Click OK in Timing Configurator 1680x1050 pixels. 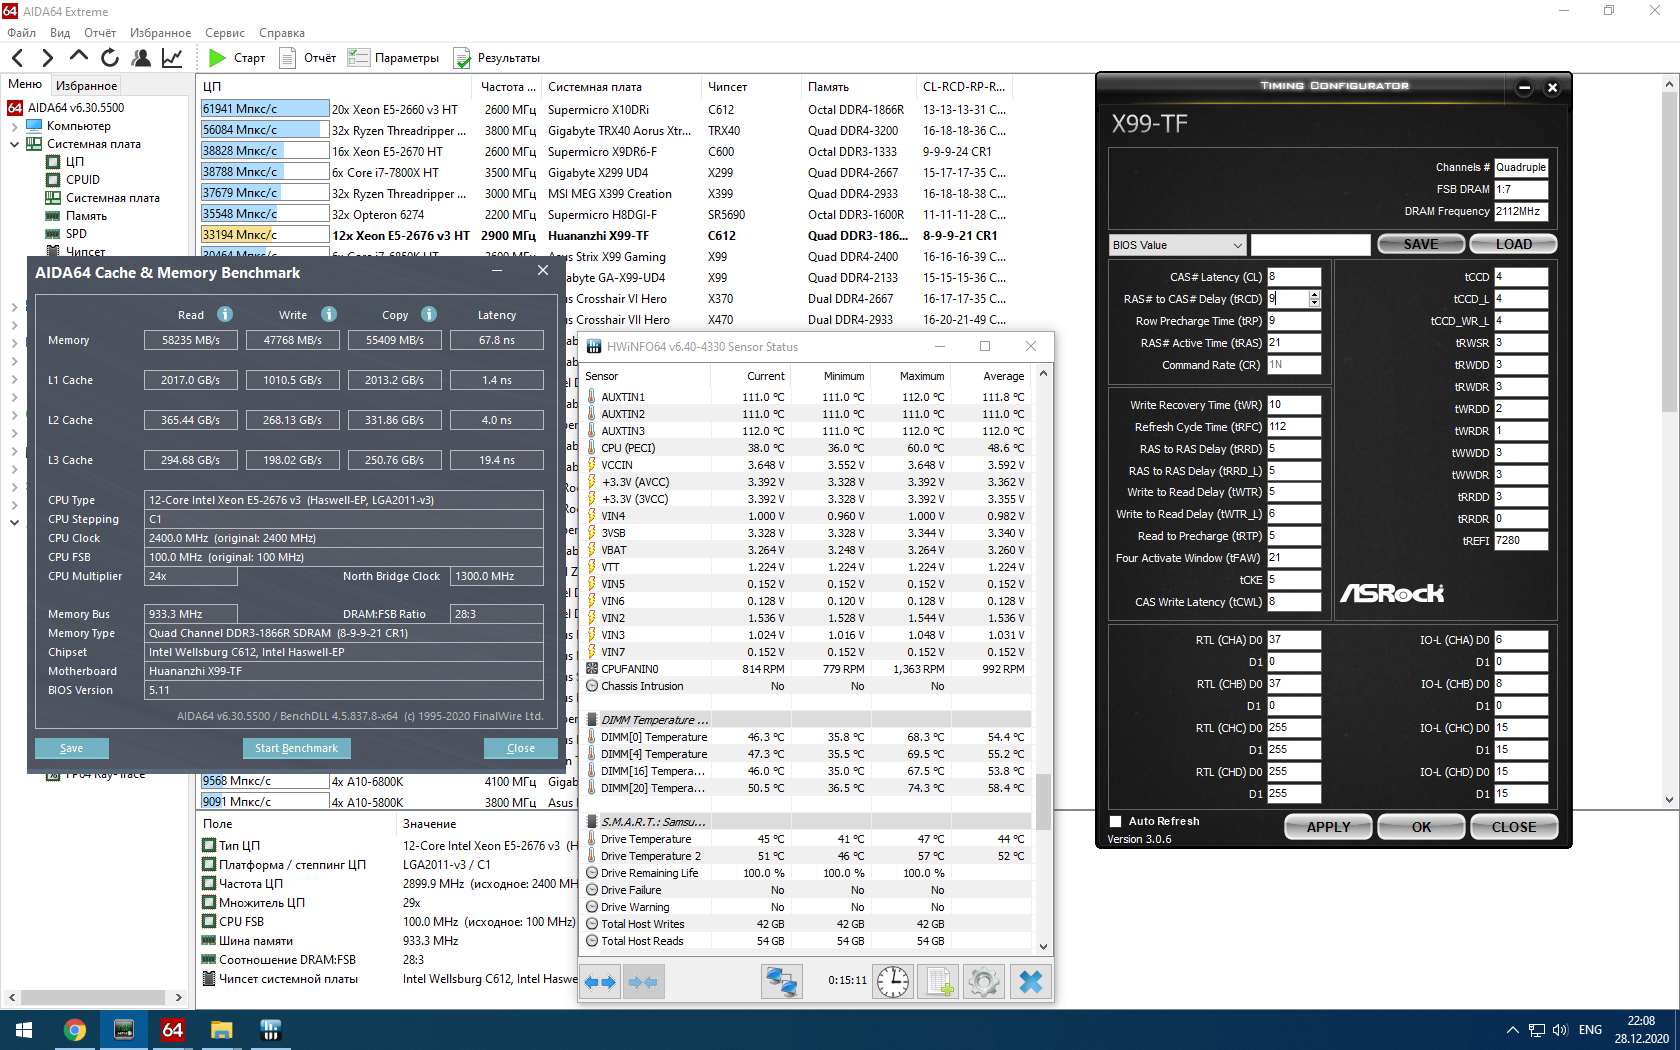[1421, 827]
